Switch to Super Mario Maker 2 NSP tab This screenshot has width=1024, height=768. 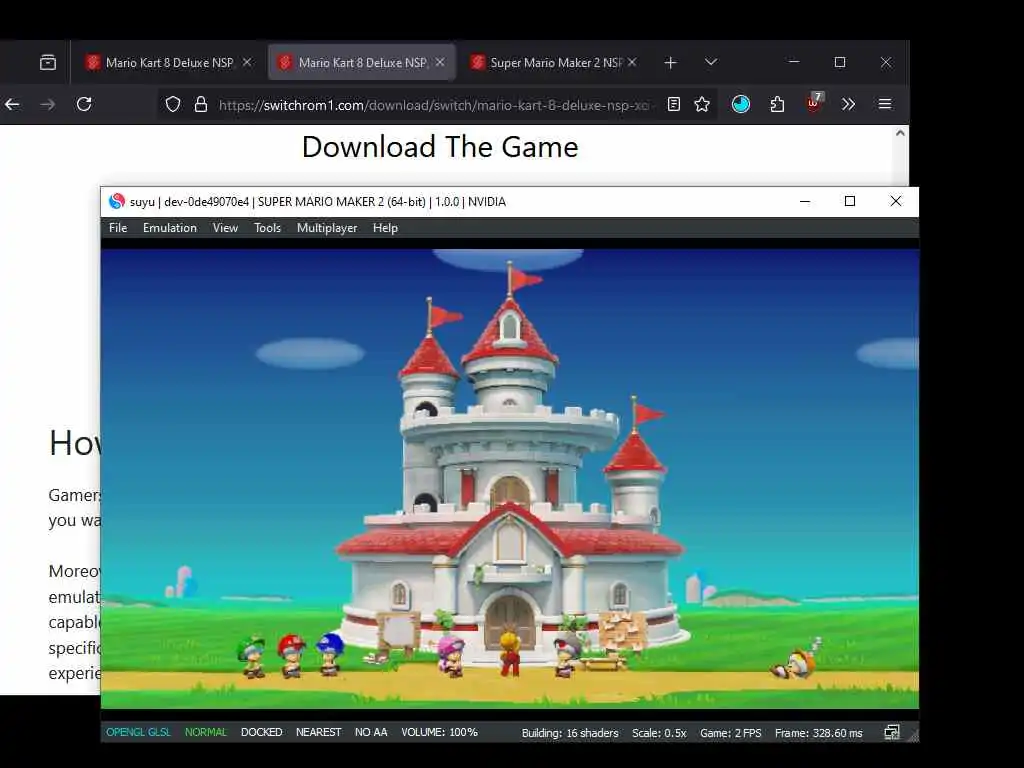[x=556, y=63]
